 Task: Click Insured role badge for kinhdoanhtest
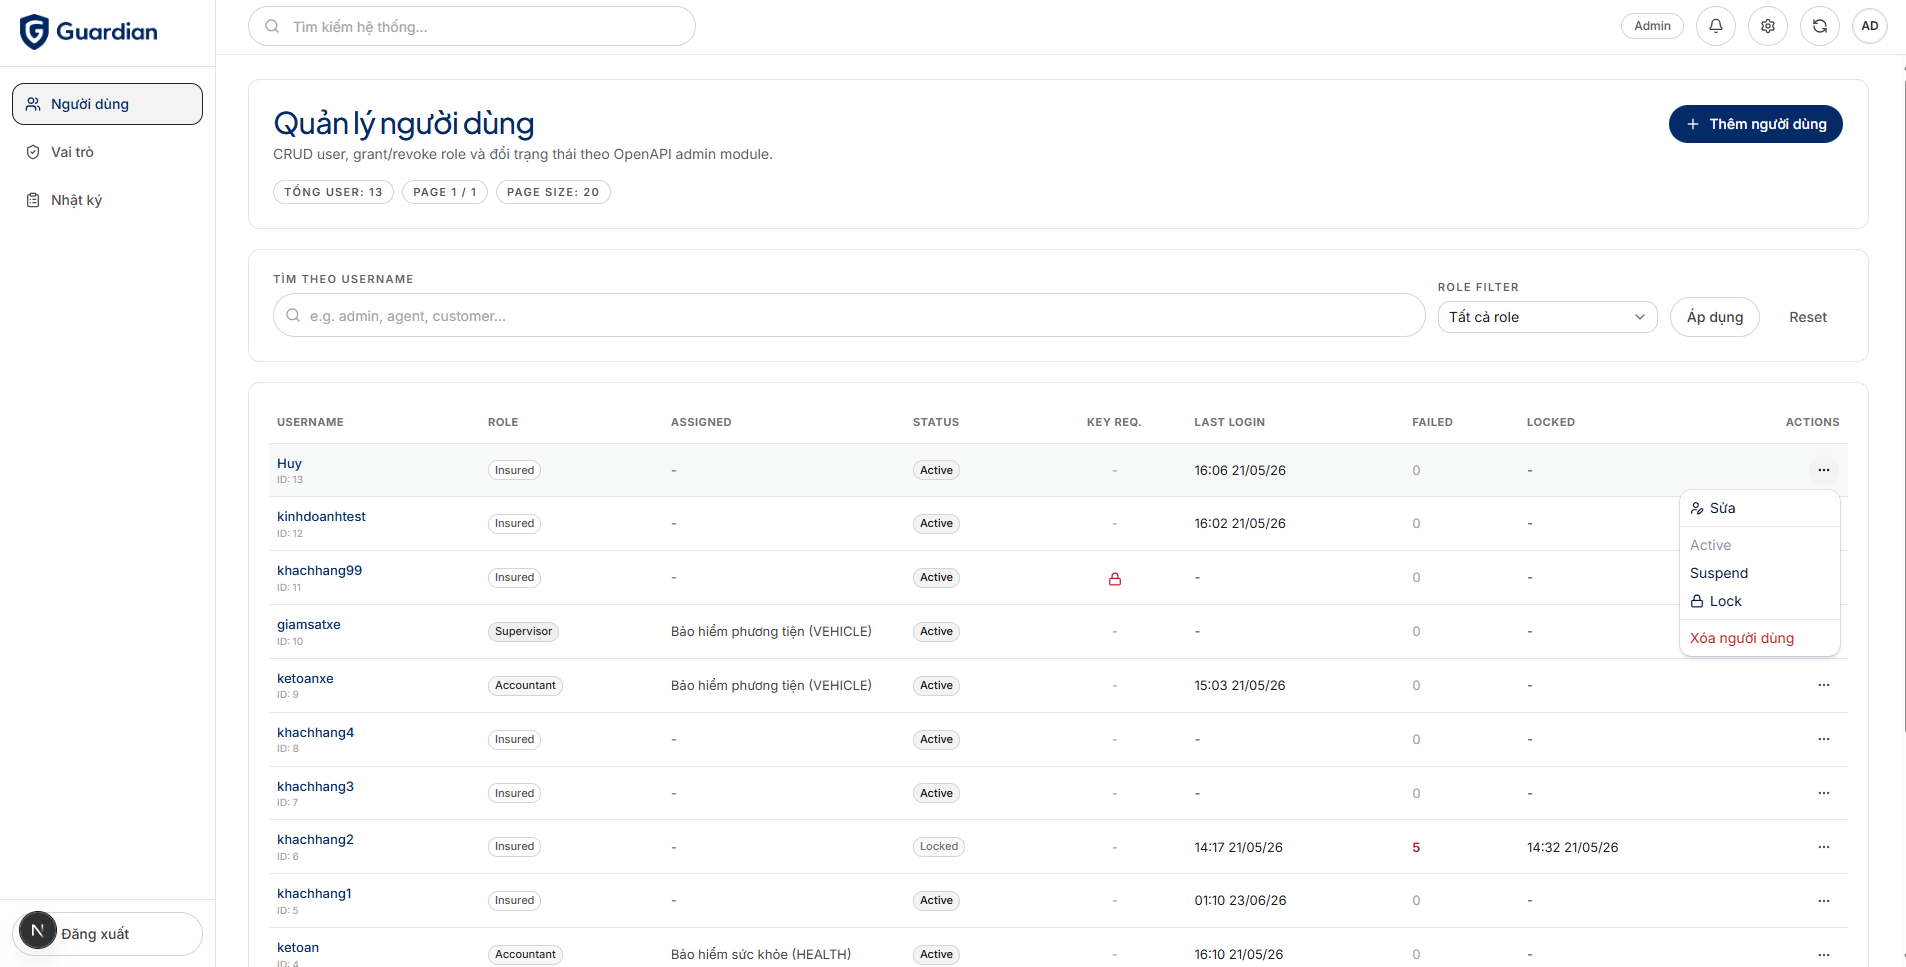pyautogui.click(x=514, y=523)
